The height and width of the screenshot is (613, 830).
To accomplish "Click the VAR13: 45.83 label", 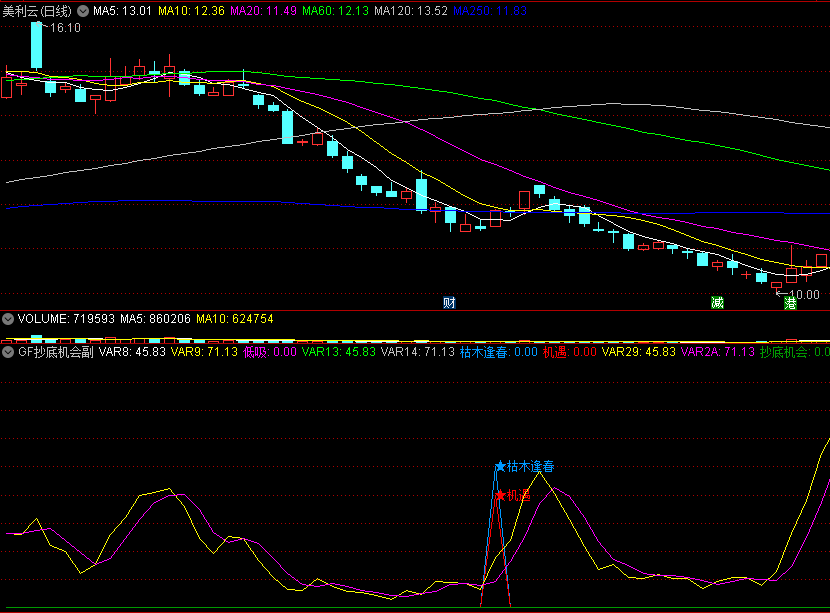I will [339, 352].
